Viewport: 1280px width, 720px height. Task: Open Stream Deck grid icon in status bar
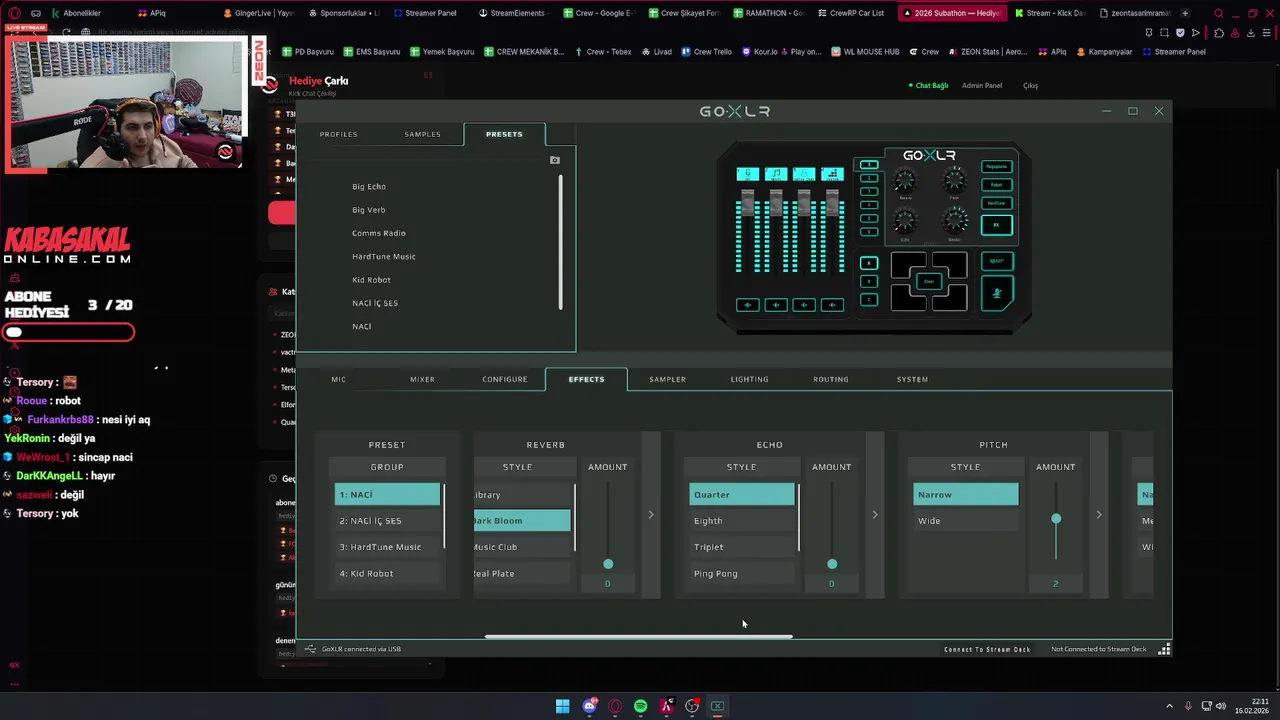point(1164,649)
